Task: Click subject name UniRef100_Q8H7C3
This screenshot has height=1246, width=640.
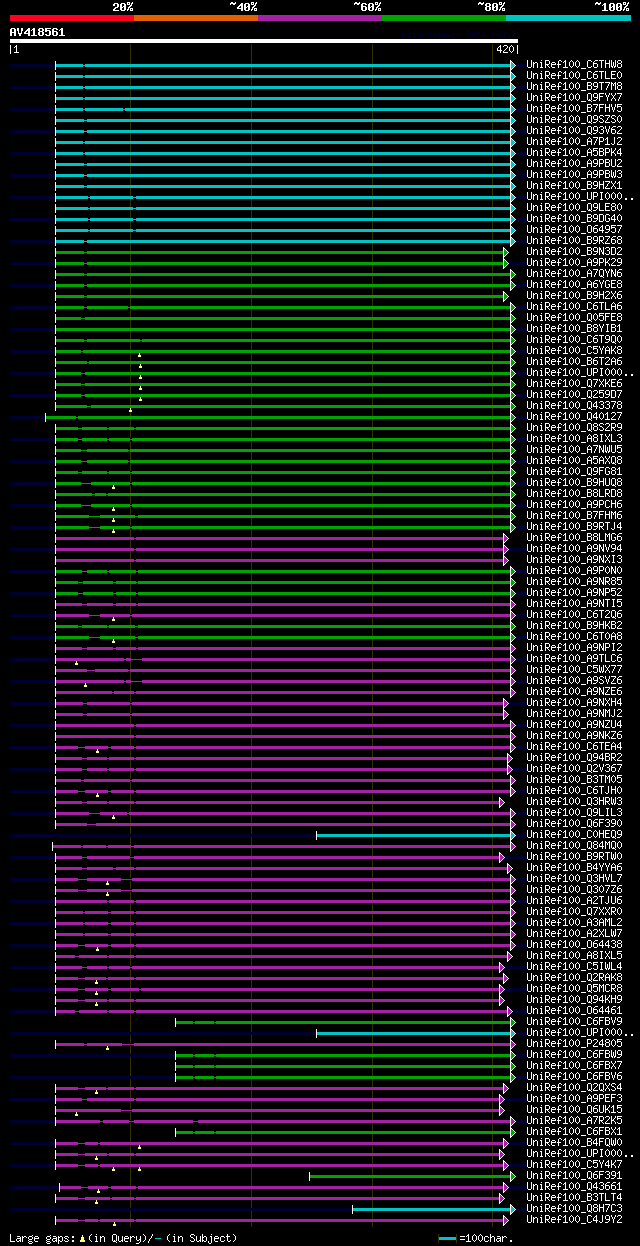Action: click(x=574, y=1209)
